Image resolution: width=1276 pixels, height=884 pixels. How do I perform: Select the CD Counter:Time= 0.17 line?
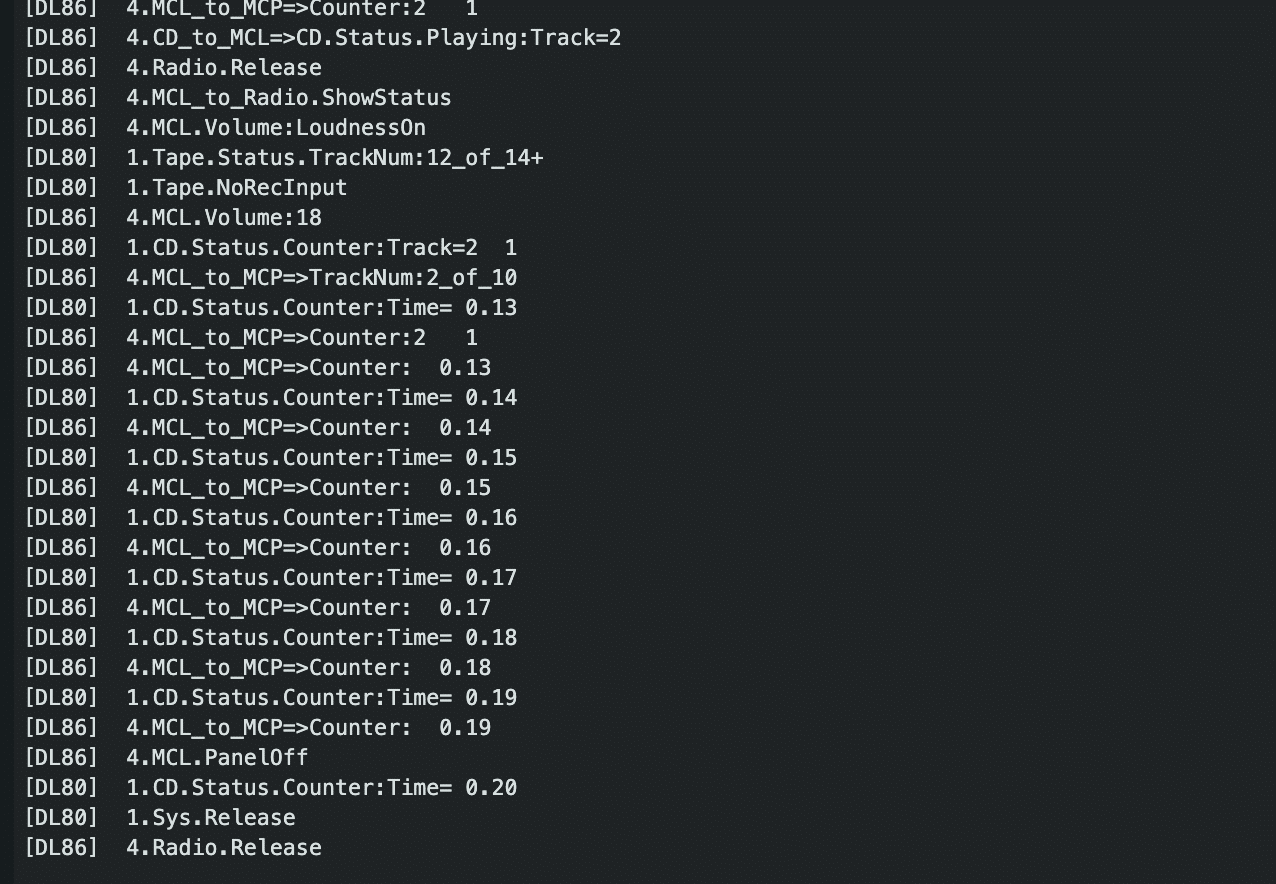[x=270, y=578]
